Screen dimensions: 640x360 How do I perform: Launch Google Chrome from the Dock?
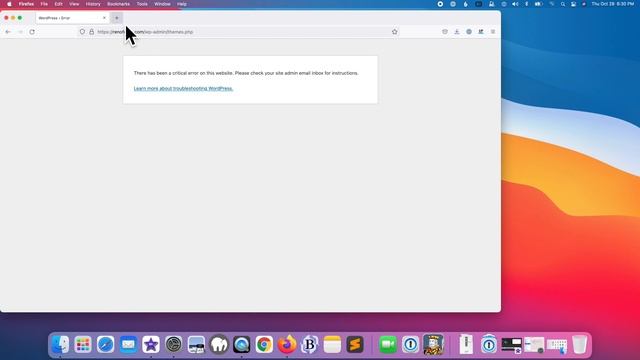[x=264, y=344]
